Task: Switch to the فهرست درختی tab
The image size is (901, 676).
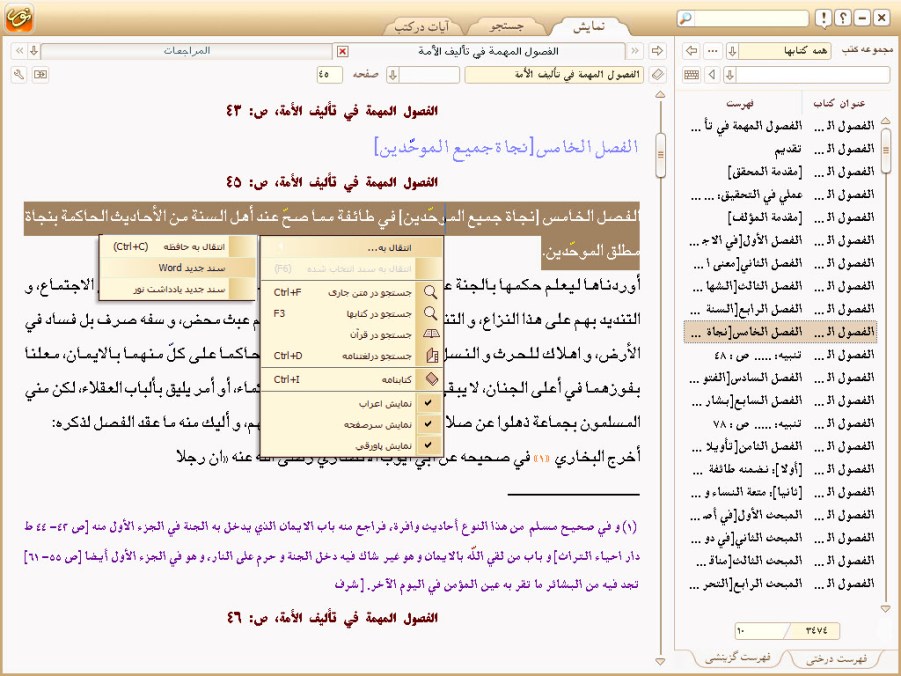Action: pos(836,659)
